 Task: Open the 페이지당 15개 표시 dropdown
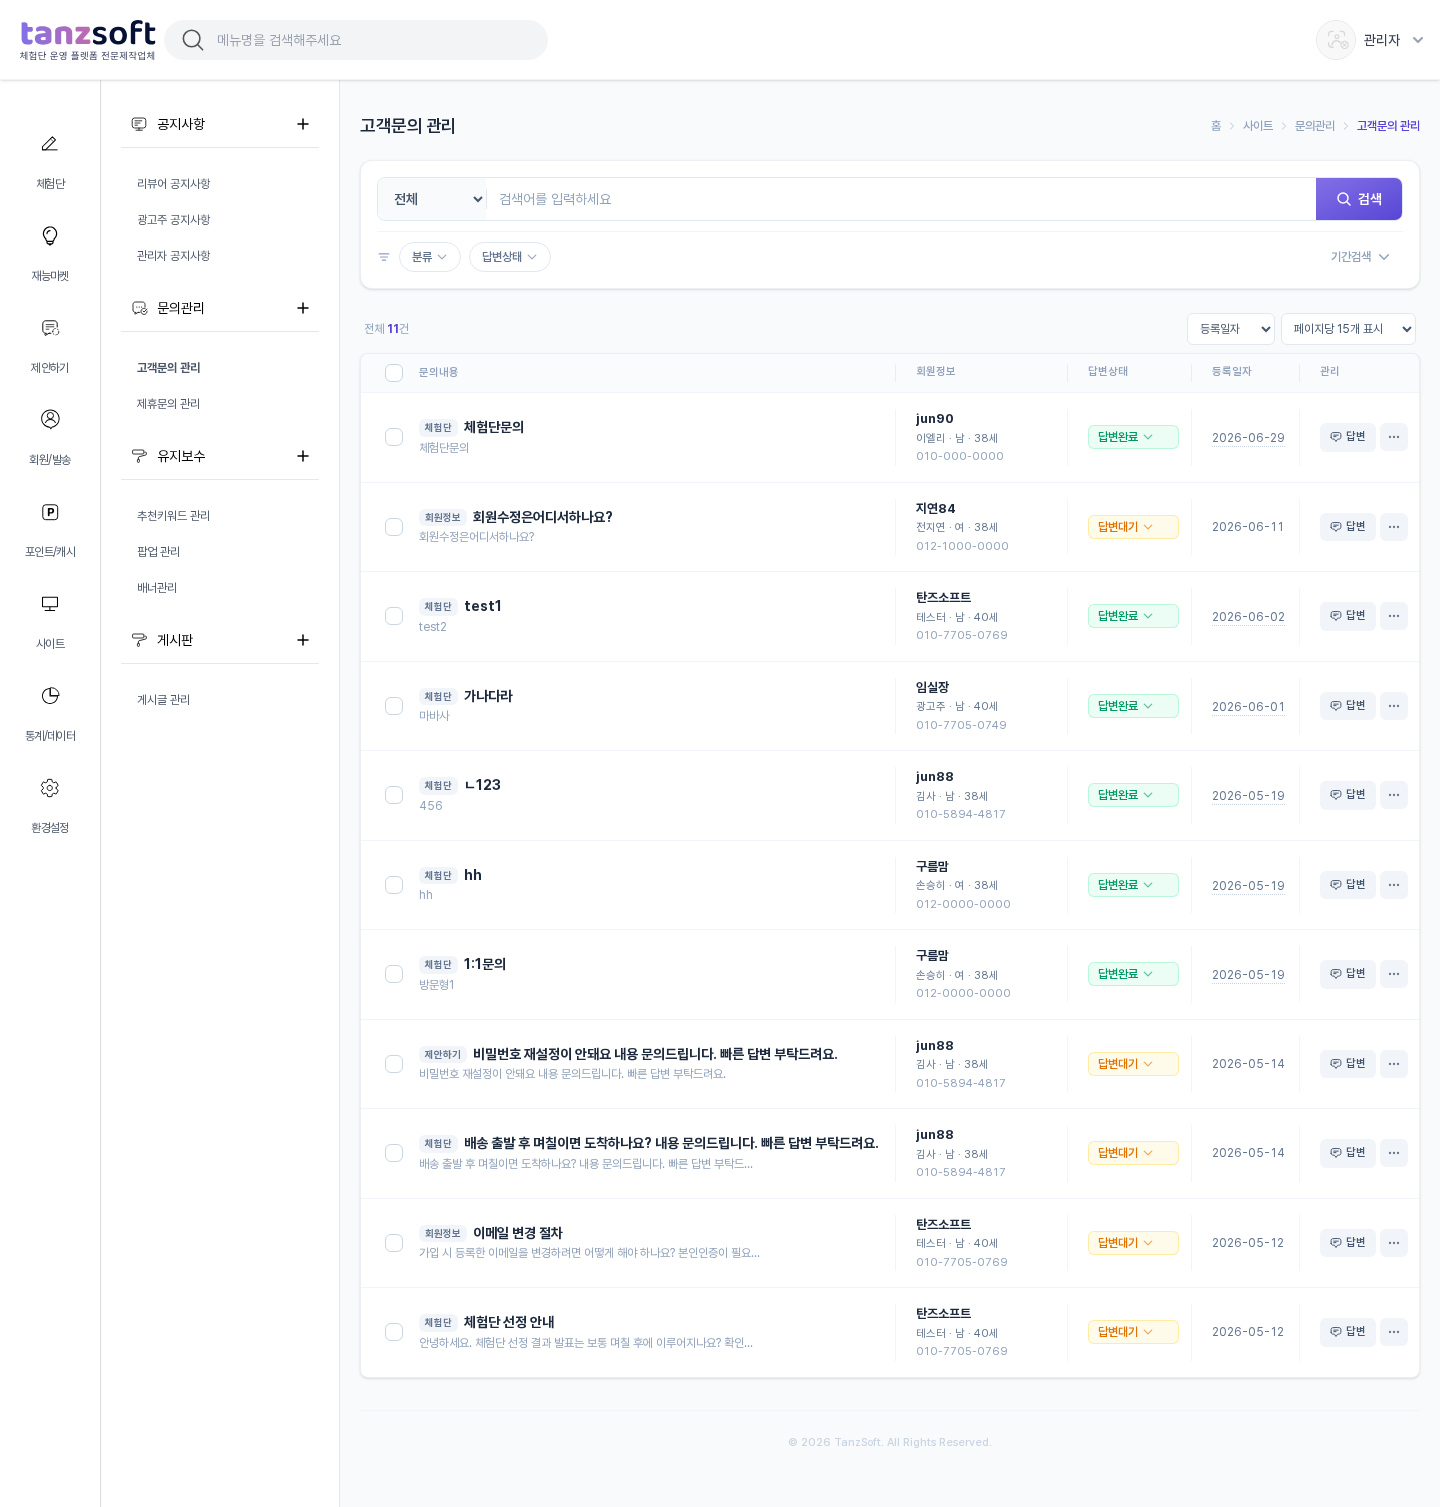click(1348, 329)
